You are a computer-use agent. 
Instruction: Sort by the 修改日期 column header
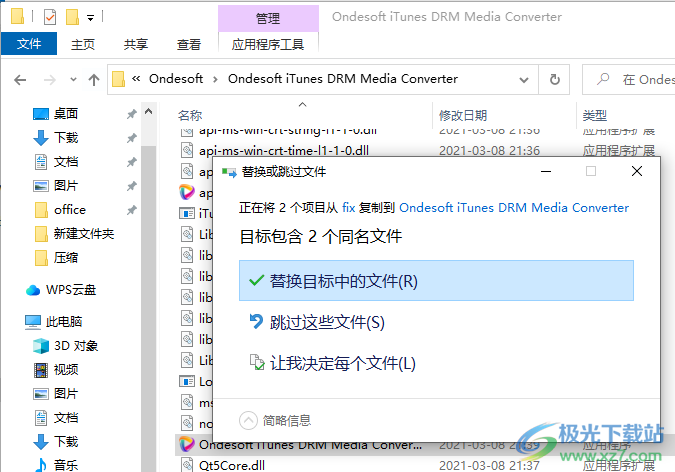[463, 115]
